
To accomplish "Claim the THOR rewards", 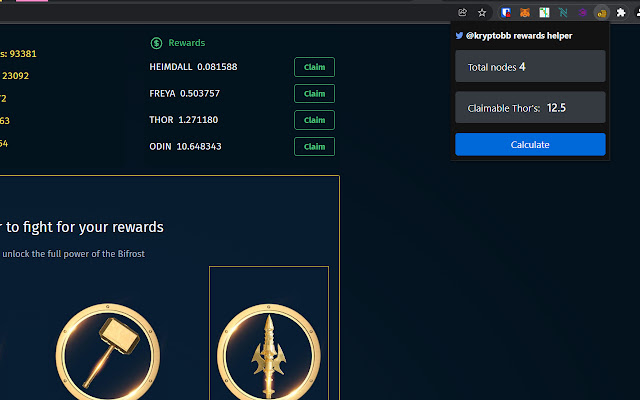I will (314, 120).
